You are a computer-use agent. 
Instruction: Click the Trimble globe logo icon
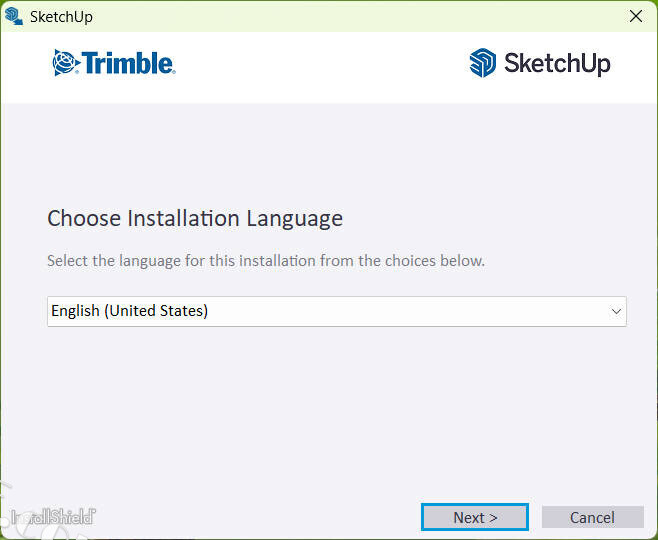pyautogui.click(x=65, y=63)
